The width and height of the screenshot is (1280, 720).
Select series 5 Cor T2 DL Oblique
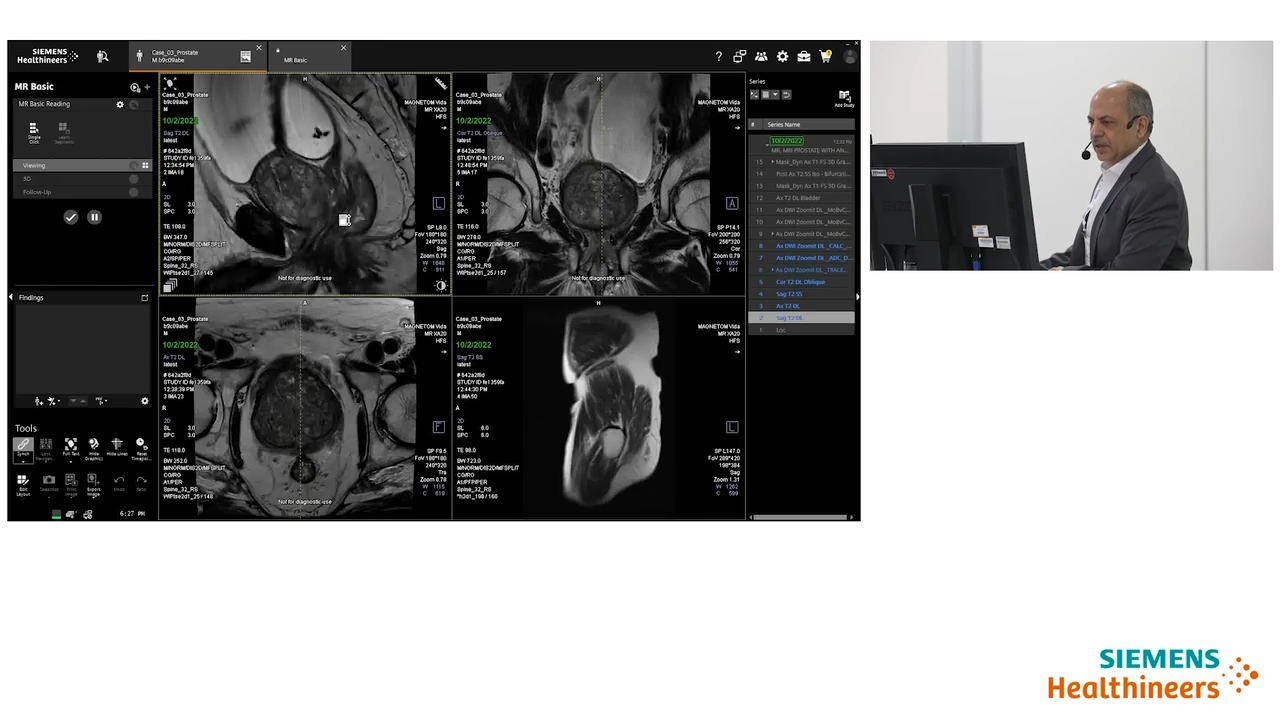802,282
